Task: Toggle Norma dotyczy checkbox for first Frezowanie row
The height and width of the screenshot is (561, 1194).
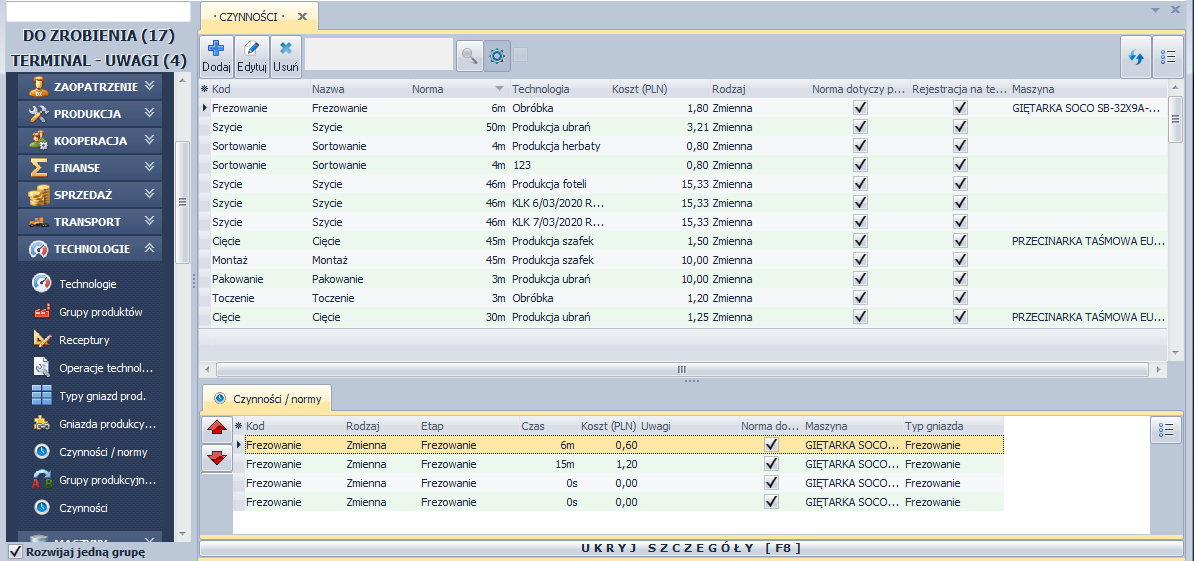Action: 860,108
